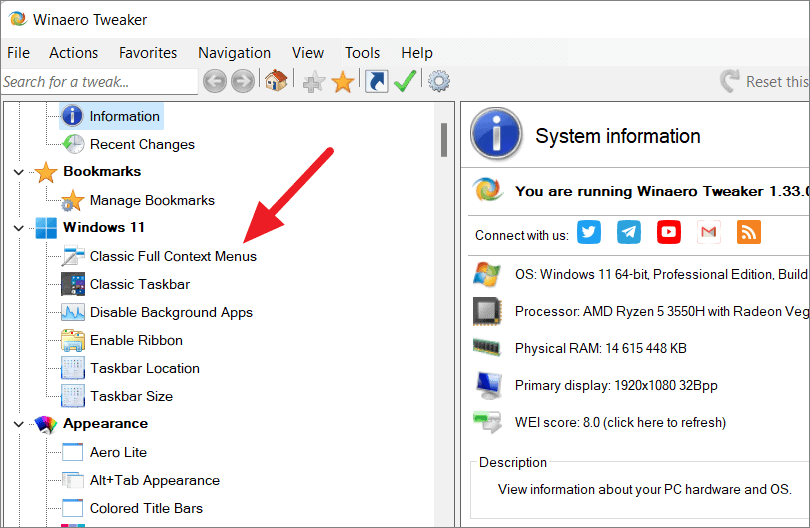This screenshot has height=528, width=810.
Task: Click the Search for a tweak field
Action: point(99,82)
